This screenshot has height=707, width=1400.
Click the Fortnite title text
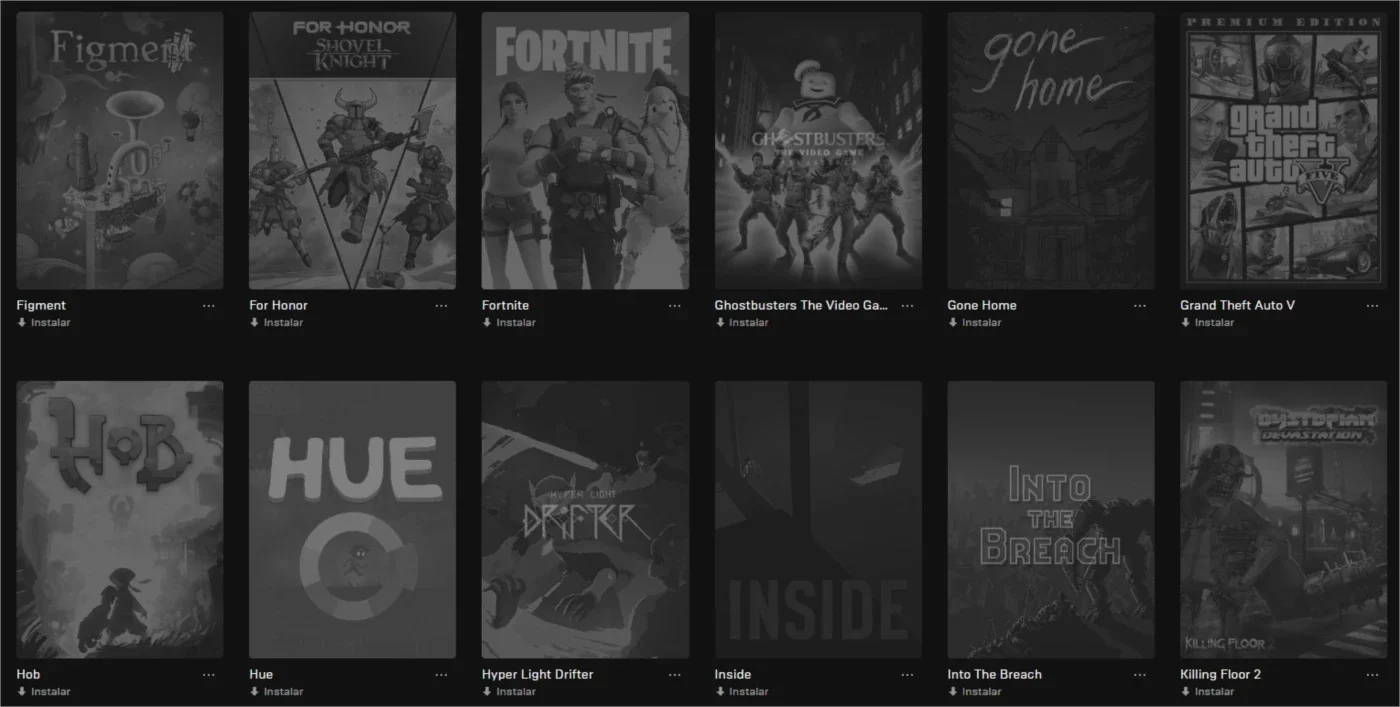pos(505,306)
